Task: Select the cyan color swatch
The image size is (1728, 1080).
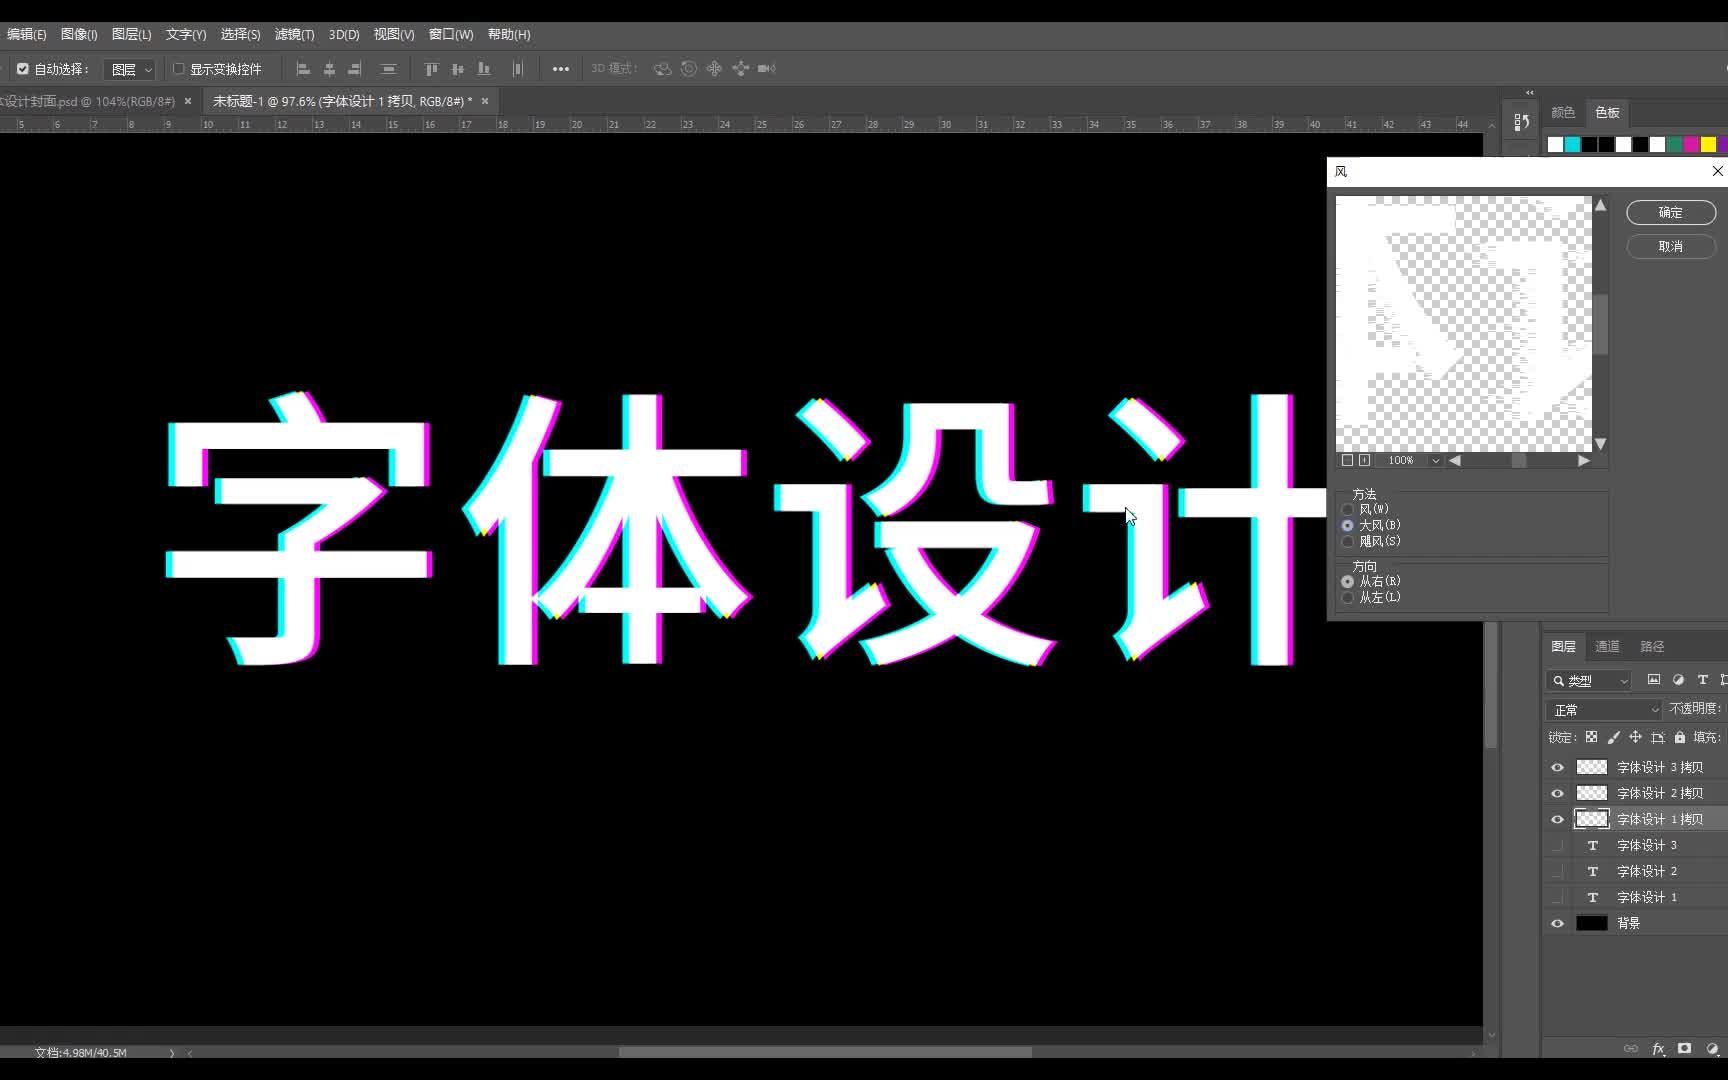Action: (x=1573, y=144)
